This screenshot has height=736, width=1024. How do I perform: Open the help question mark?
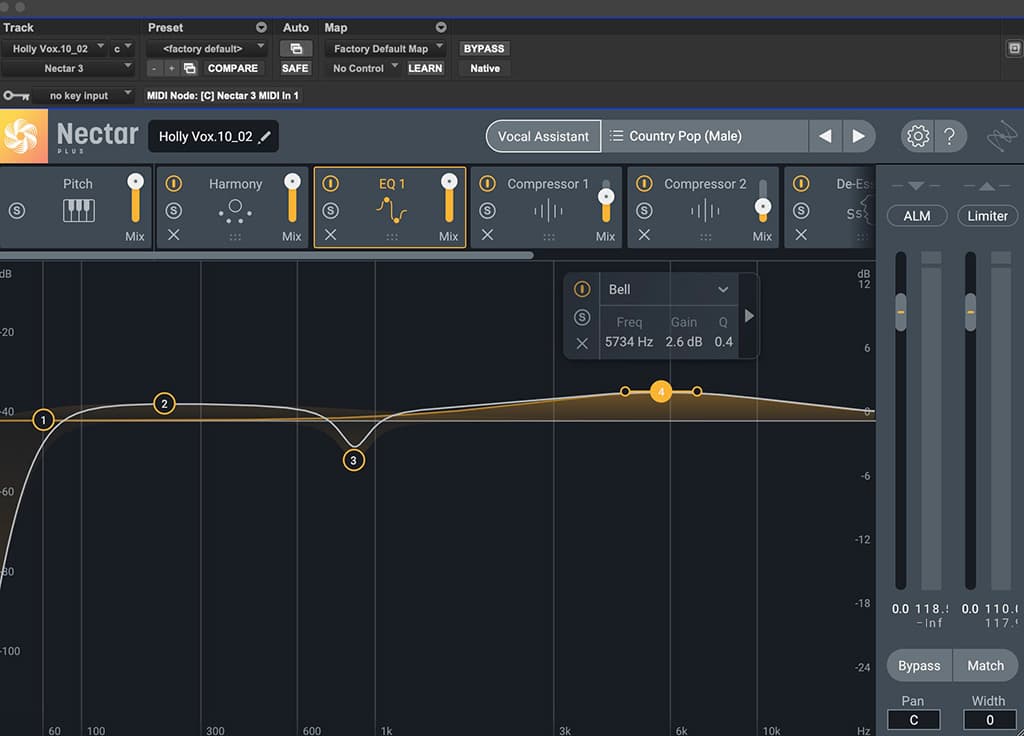point(950,136)
